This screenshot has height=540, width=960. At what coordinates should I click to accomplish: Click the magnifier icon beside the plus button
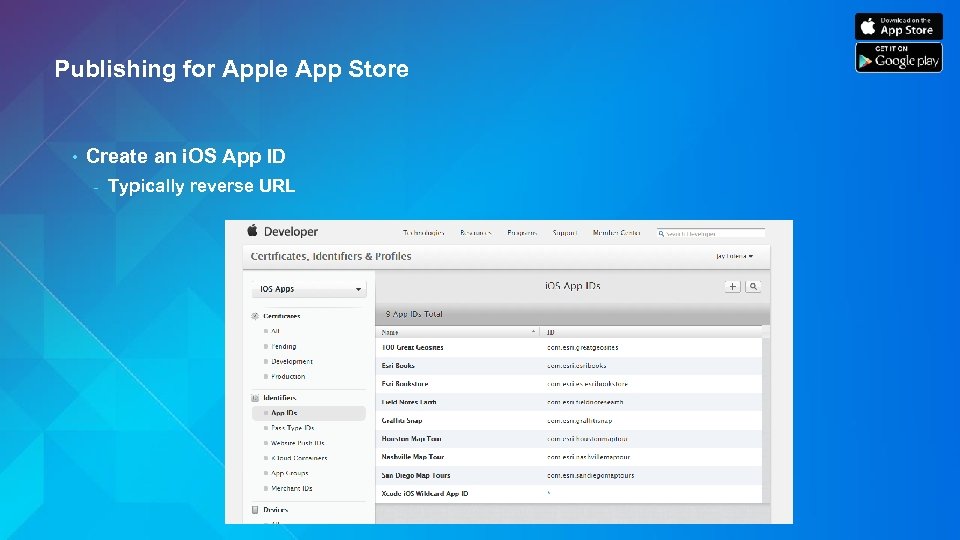click(753, 287)
